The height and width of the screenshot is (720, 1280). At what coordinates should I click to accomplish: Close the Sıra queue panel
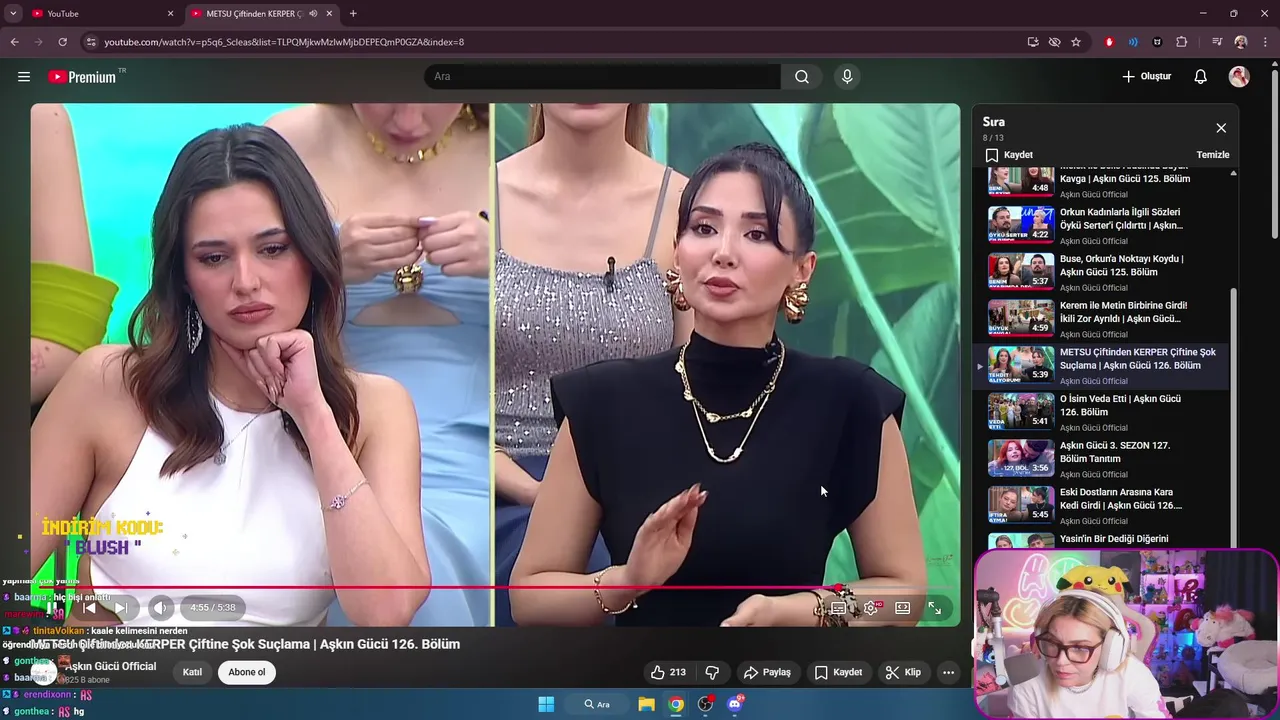coord(1221,128)
